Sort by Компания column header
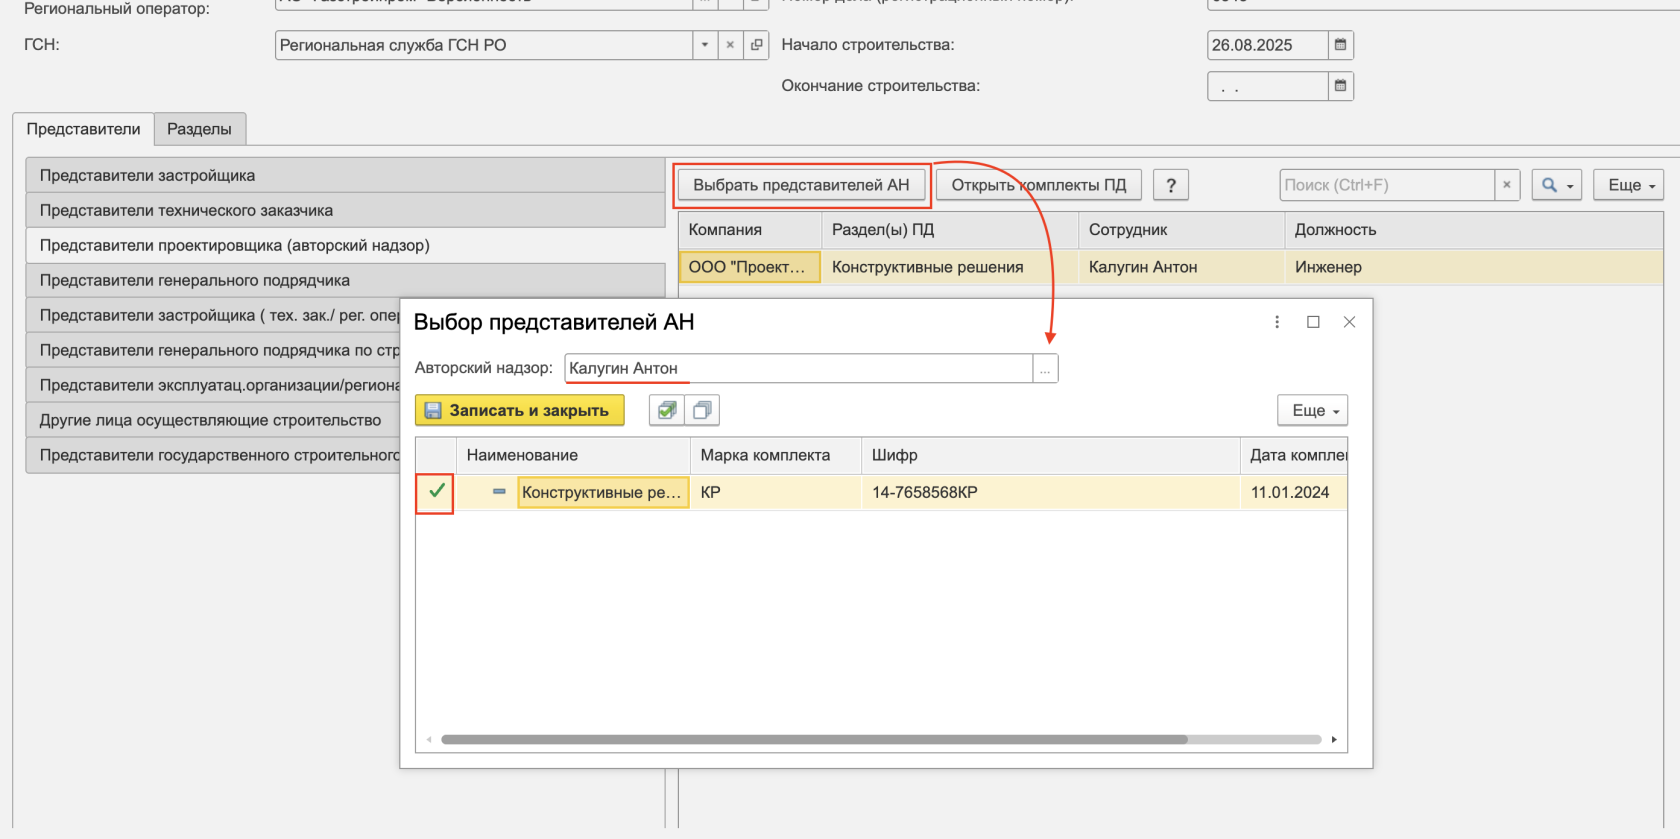 tap(749, 230)
